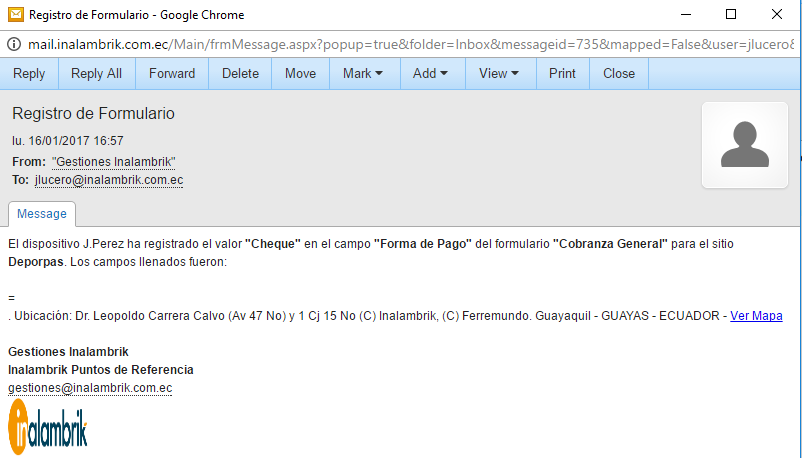Close the Chrome popup window

tap(776, 14)
